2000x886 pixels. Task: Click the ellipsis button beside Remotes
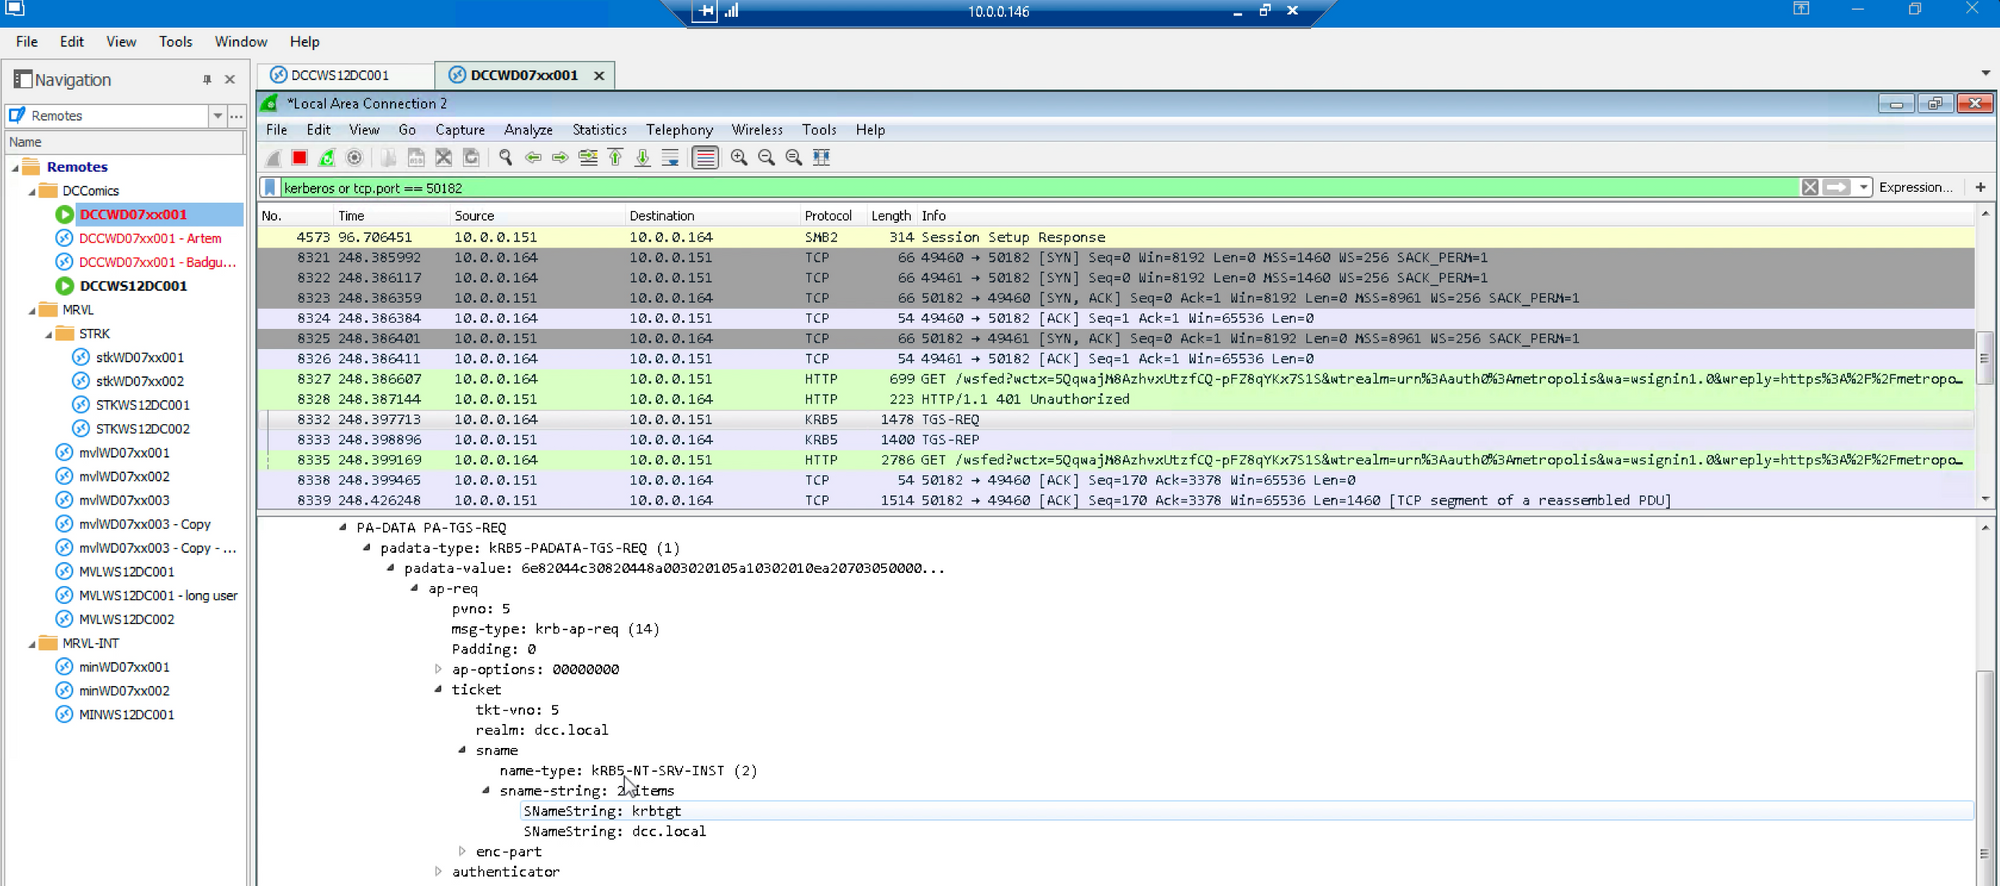point(236,116)
